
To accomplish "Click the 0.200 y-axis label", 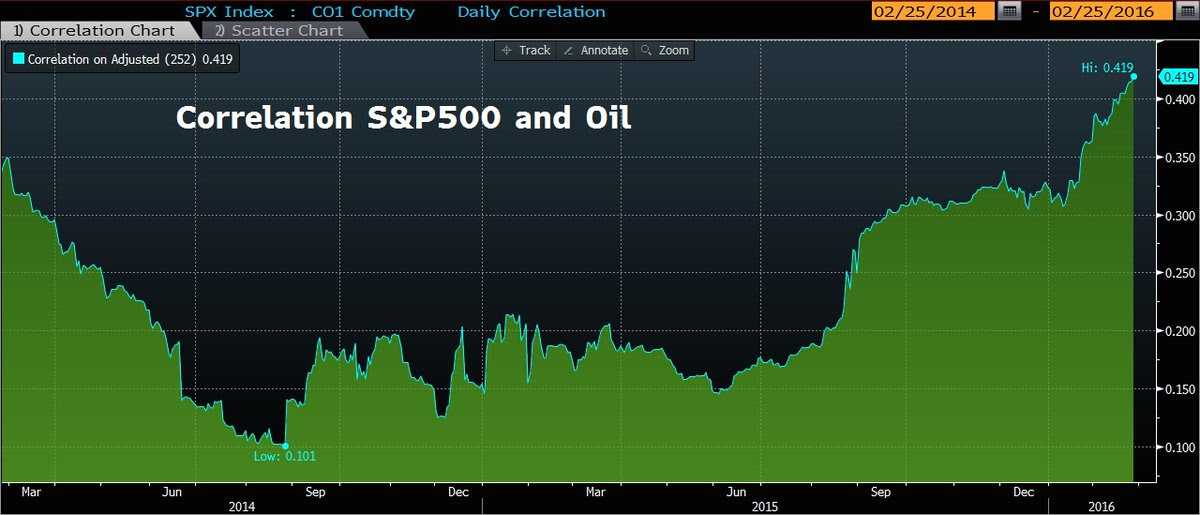I will point(1178,331).
